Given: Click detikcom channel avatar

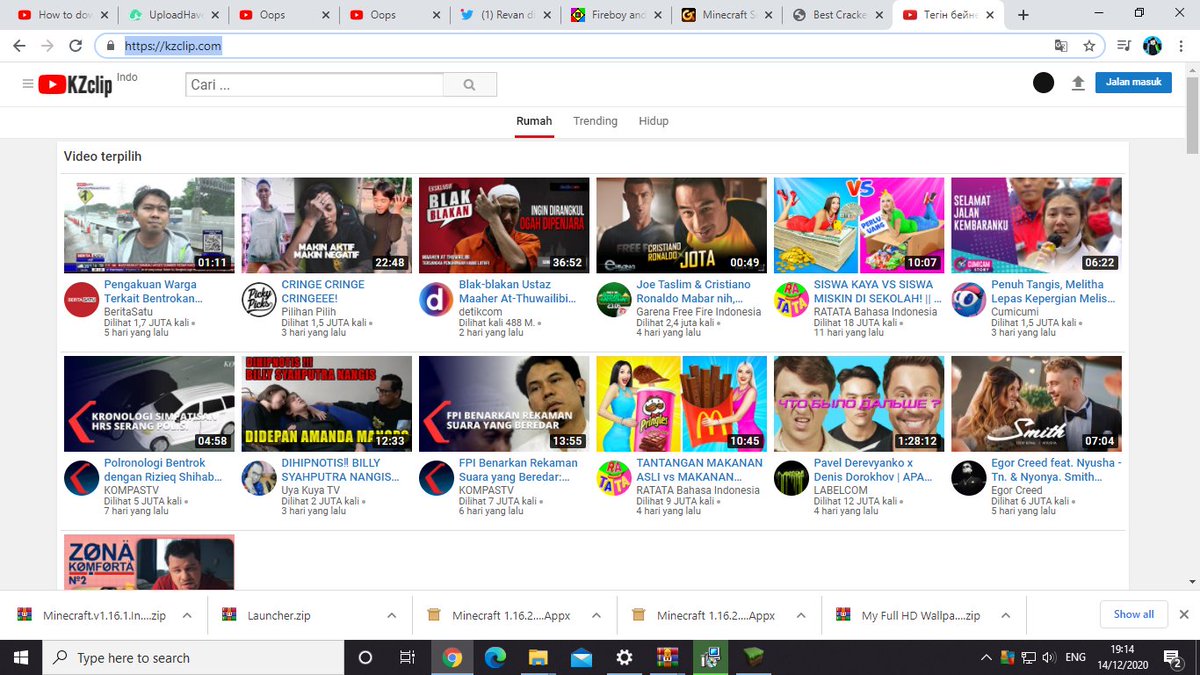Looking at the screenshot, I should pos(436,300).
